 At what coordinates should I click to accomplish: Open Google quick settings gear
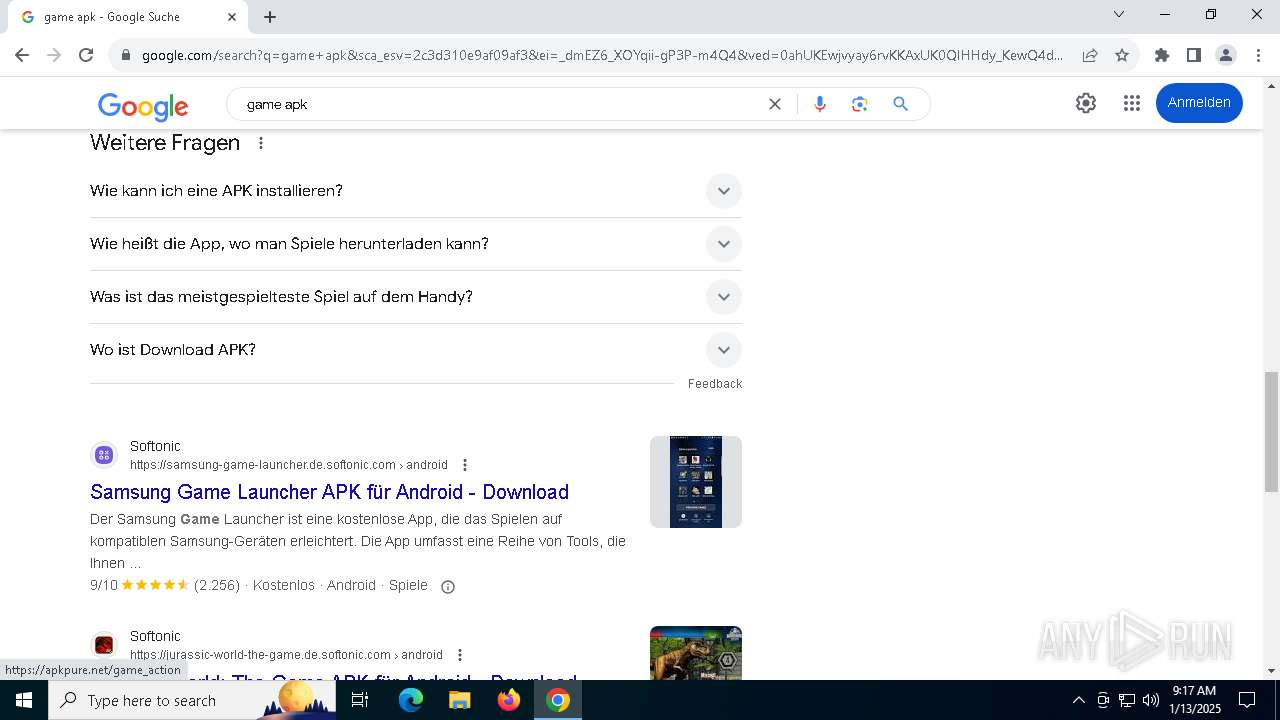(1086, 103)
